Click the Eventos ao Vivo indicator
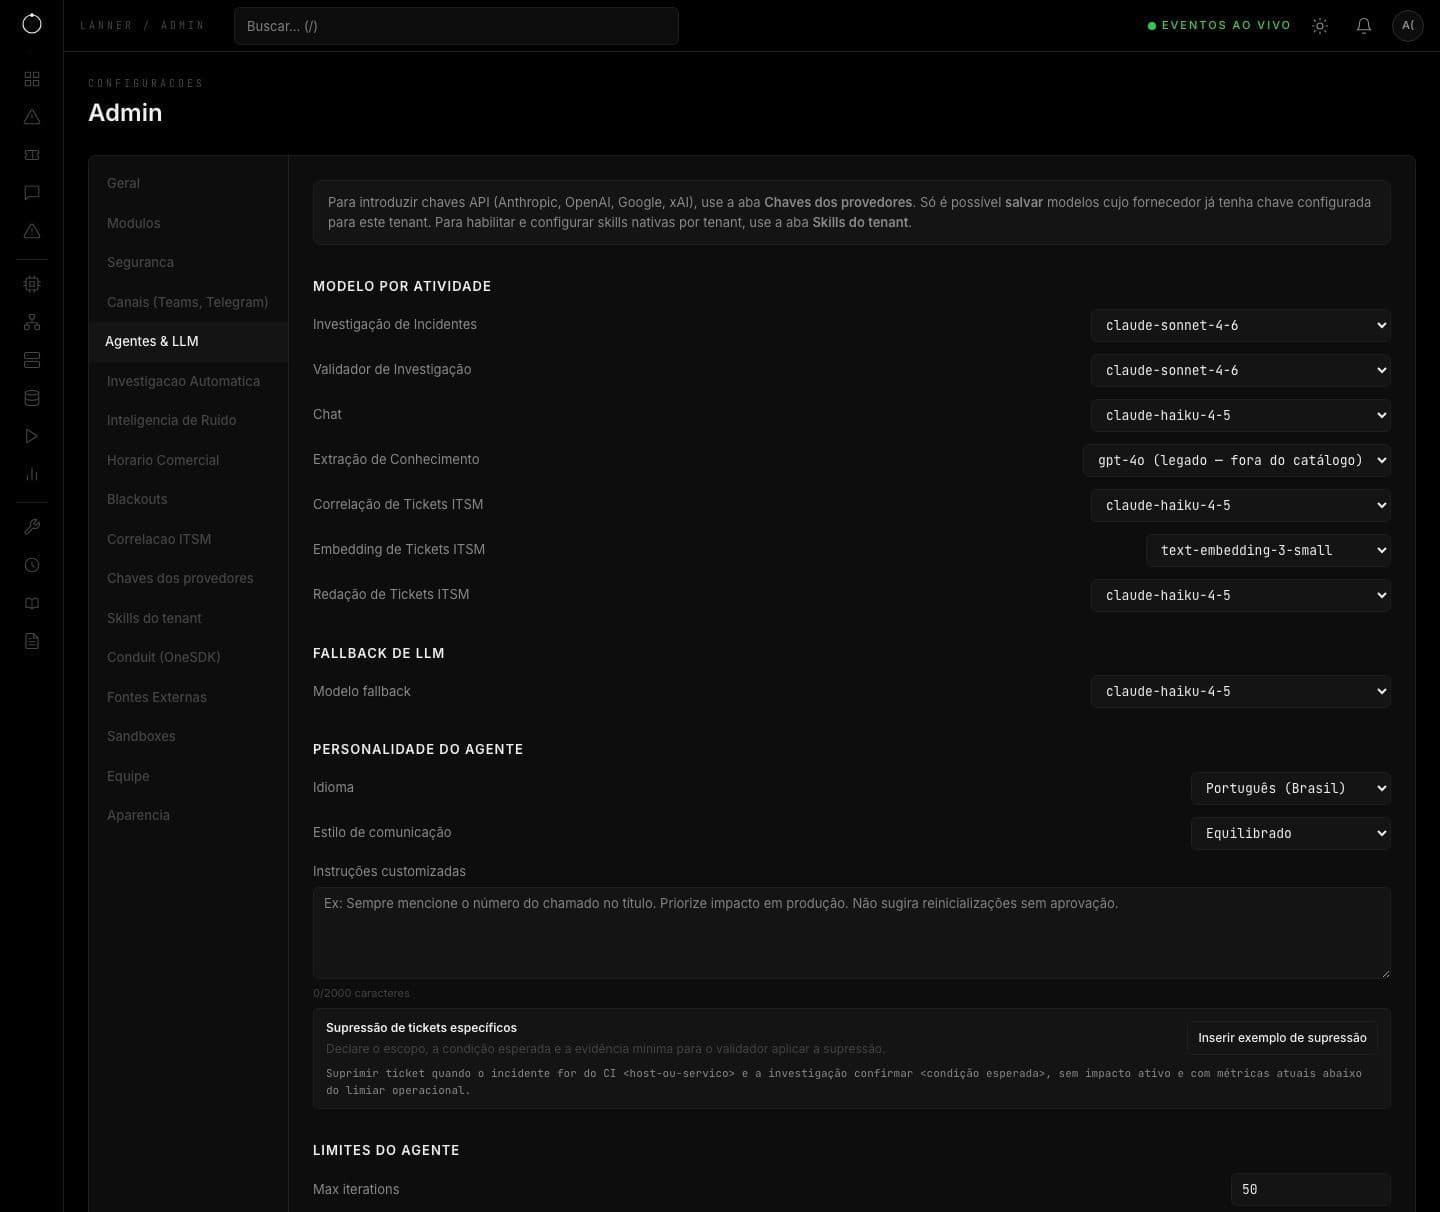This screenshot has height=1212, width=1440. tap(1219, 26)
